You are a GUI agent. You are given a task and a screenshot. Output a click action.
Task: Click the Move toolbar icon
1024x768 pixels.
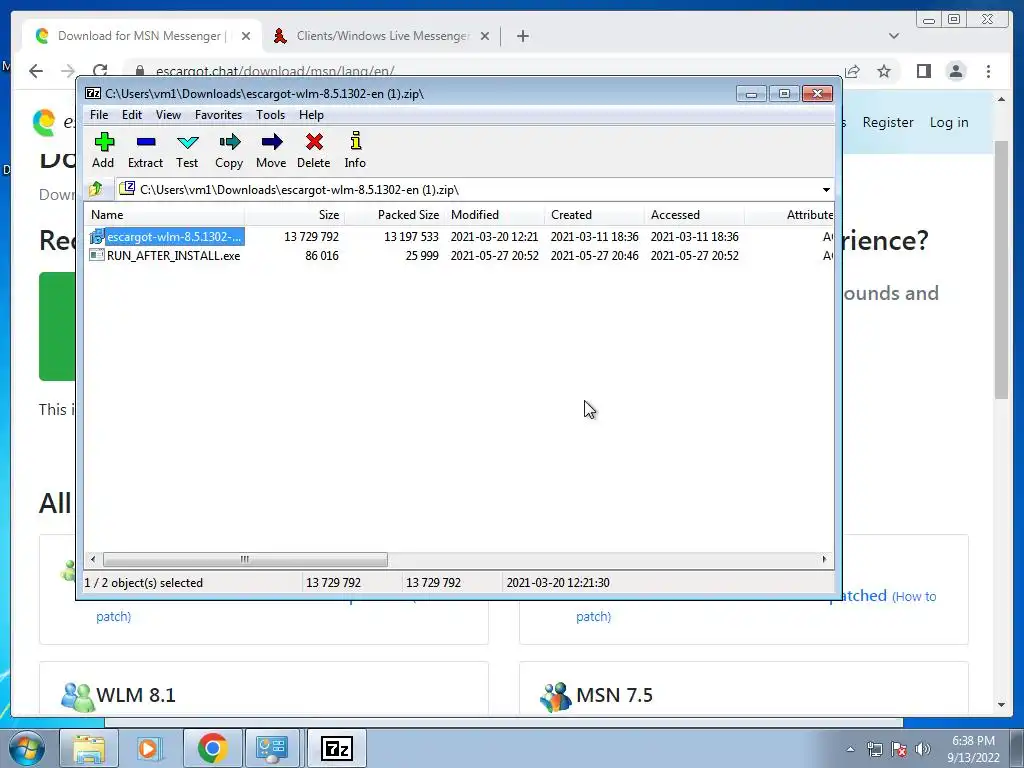tap(271, 150)
